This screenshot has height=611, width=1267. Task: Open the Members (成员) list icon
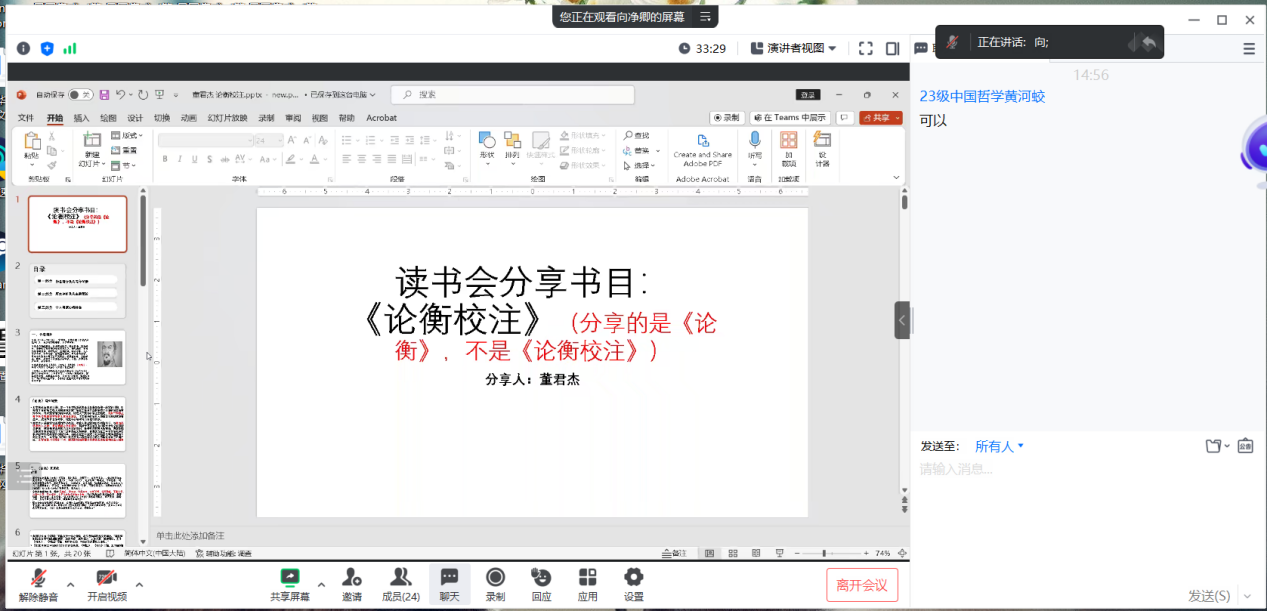[400, 578]
